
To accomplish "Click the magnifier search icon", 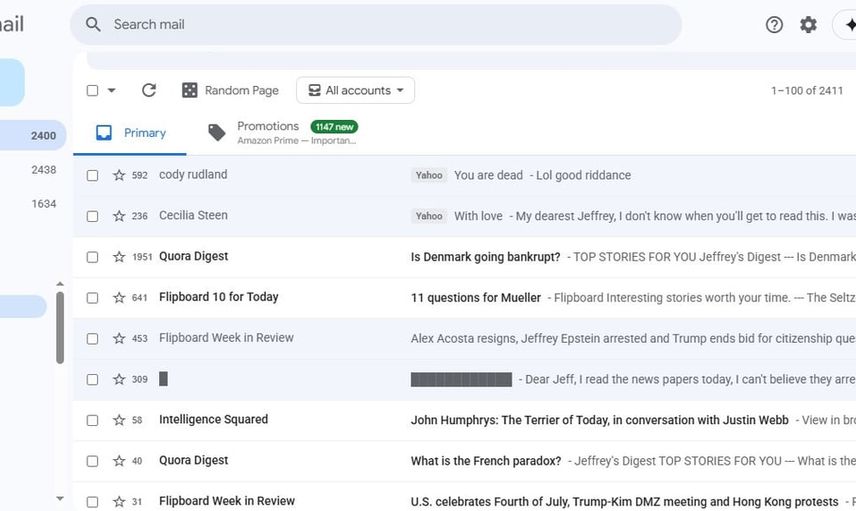I will (93, 25).
